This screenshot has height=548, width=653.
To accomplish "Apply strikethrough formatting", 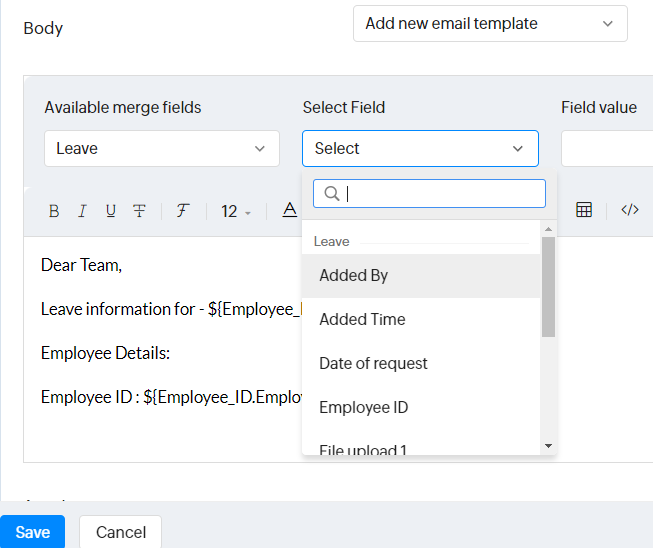I will coord(139,211).
